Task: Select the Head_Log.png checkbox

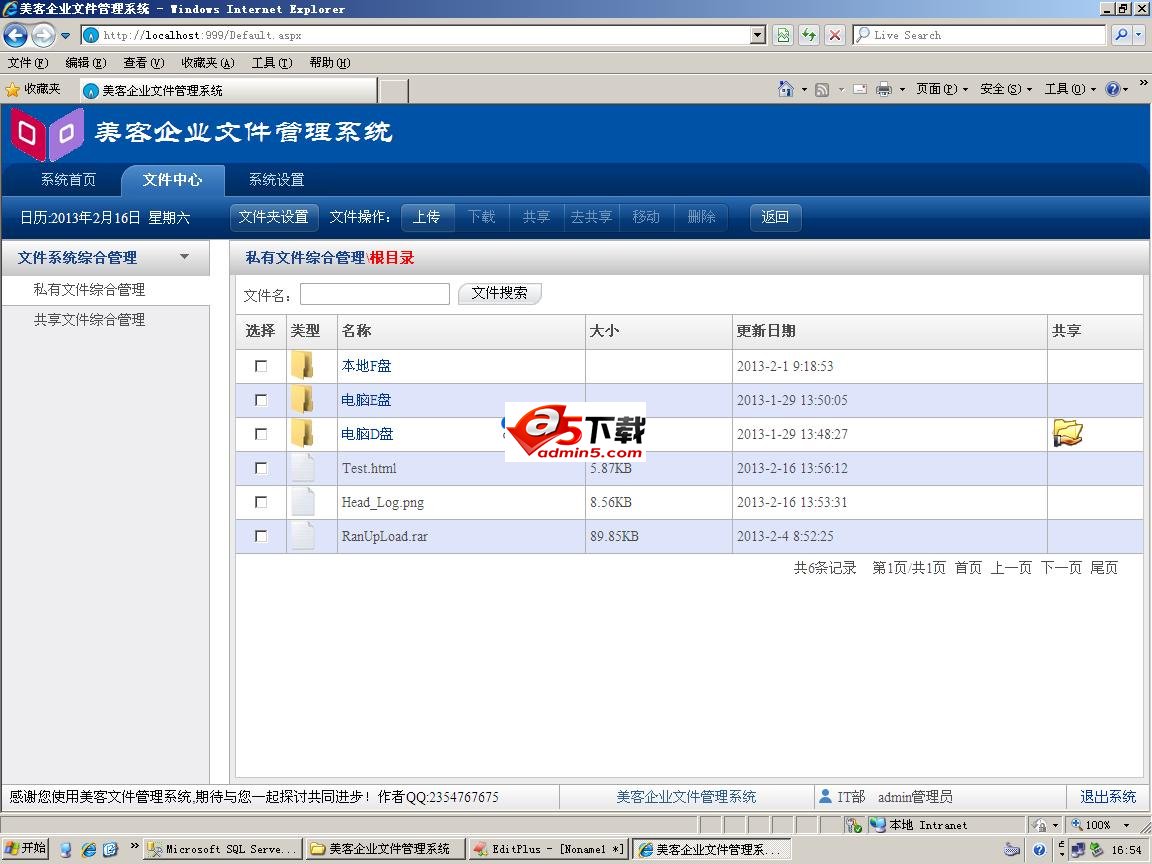Action: click(261, 502)
